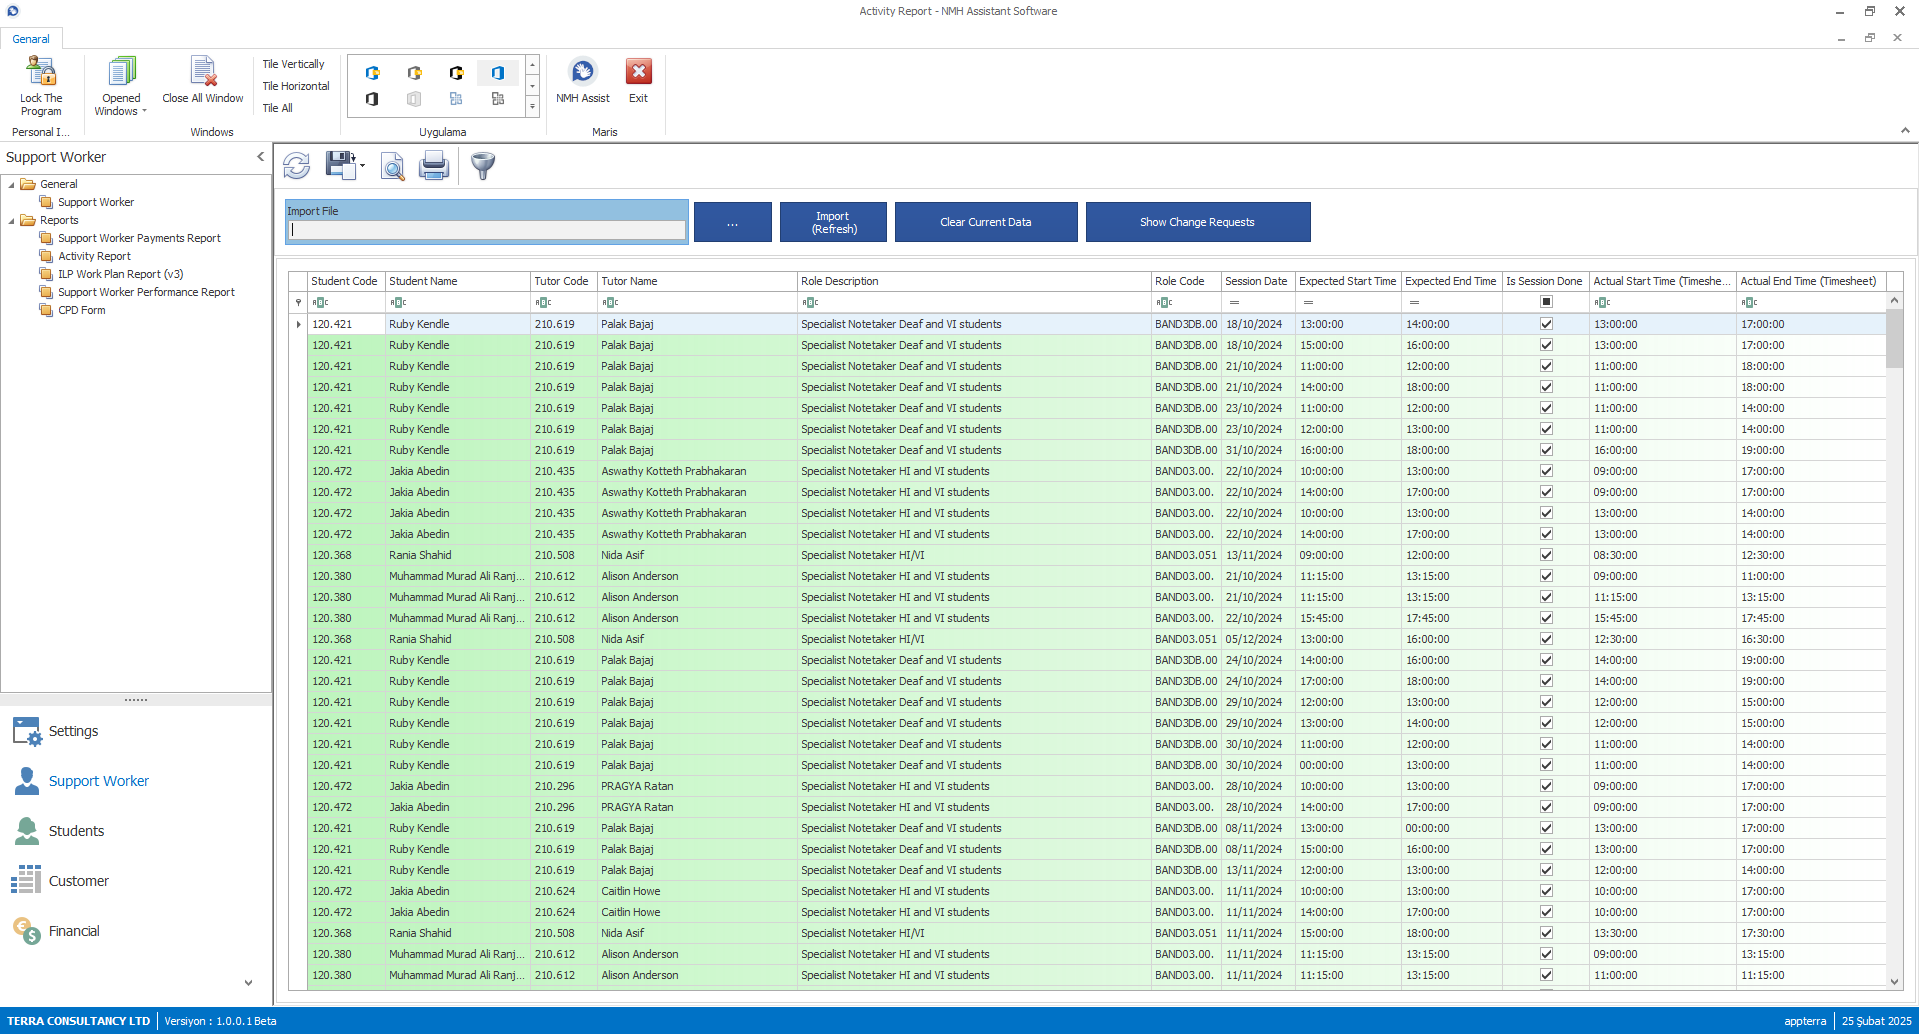Click the Student Name filter row cell

click(457, 302)
